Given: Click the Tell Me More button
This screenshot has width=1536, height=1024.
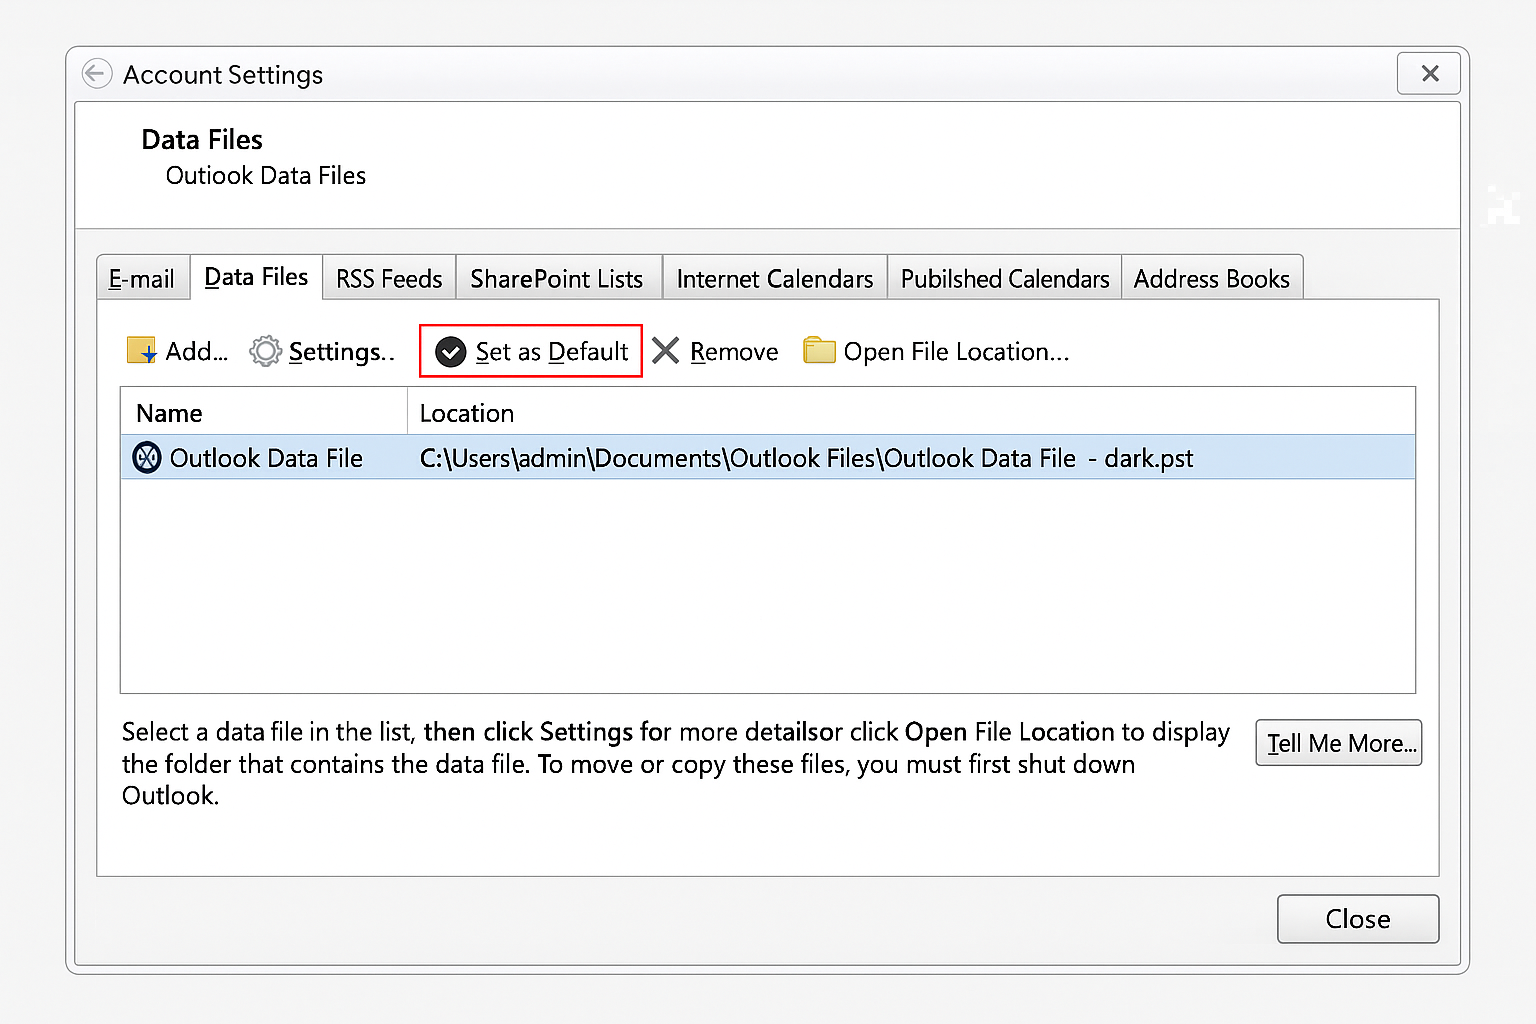Looking at the screenshot, I should coord(1338,743).
